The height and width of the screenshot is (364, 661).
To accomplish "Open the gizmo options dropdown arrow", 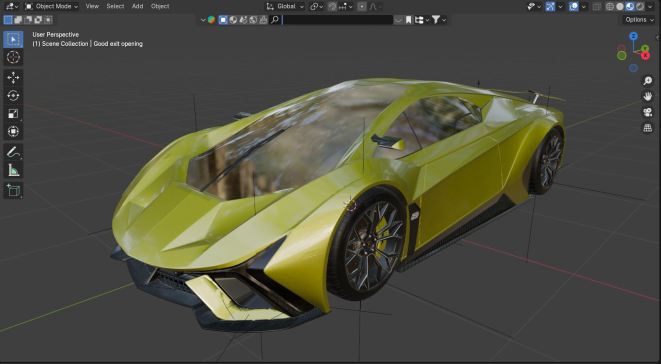I will tap(561, 6).
